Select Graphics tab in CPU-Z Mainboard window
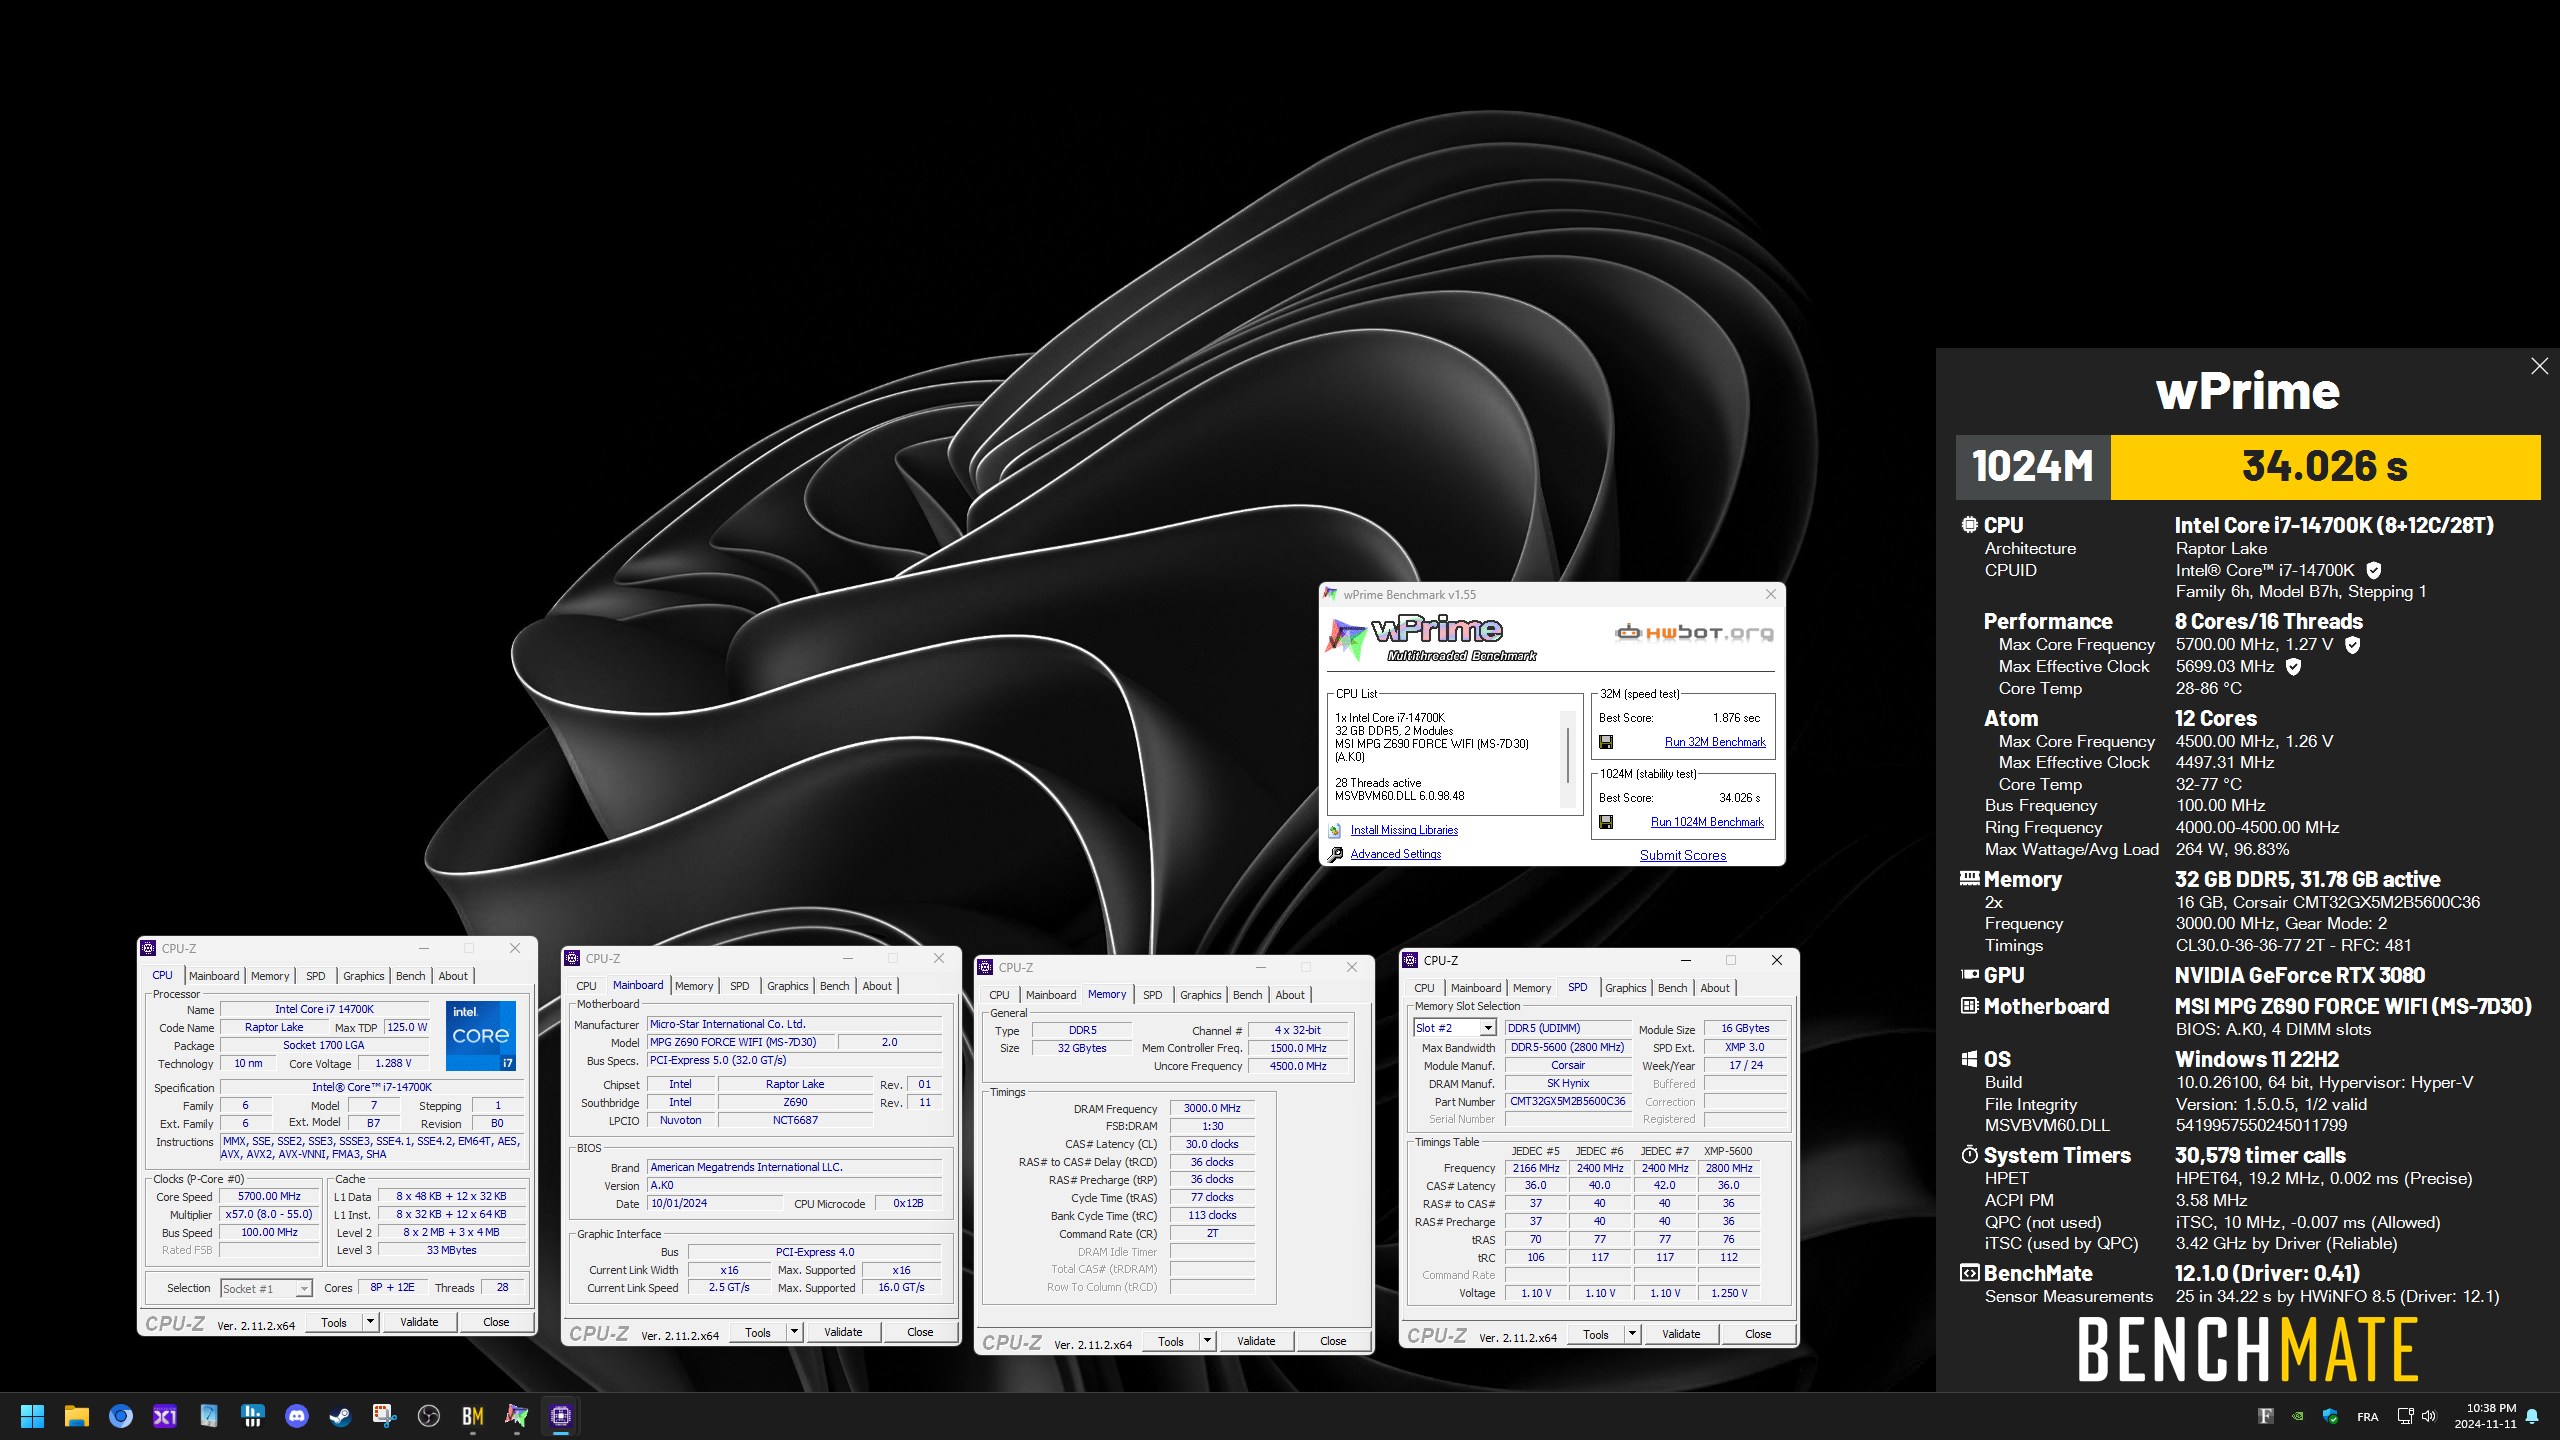 coord(788,986)
